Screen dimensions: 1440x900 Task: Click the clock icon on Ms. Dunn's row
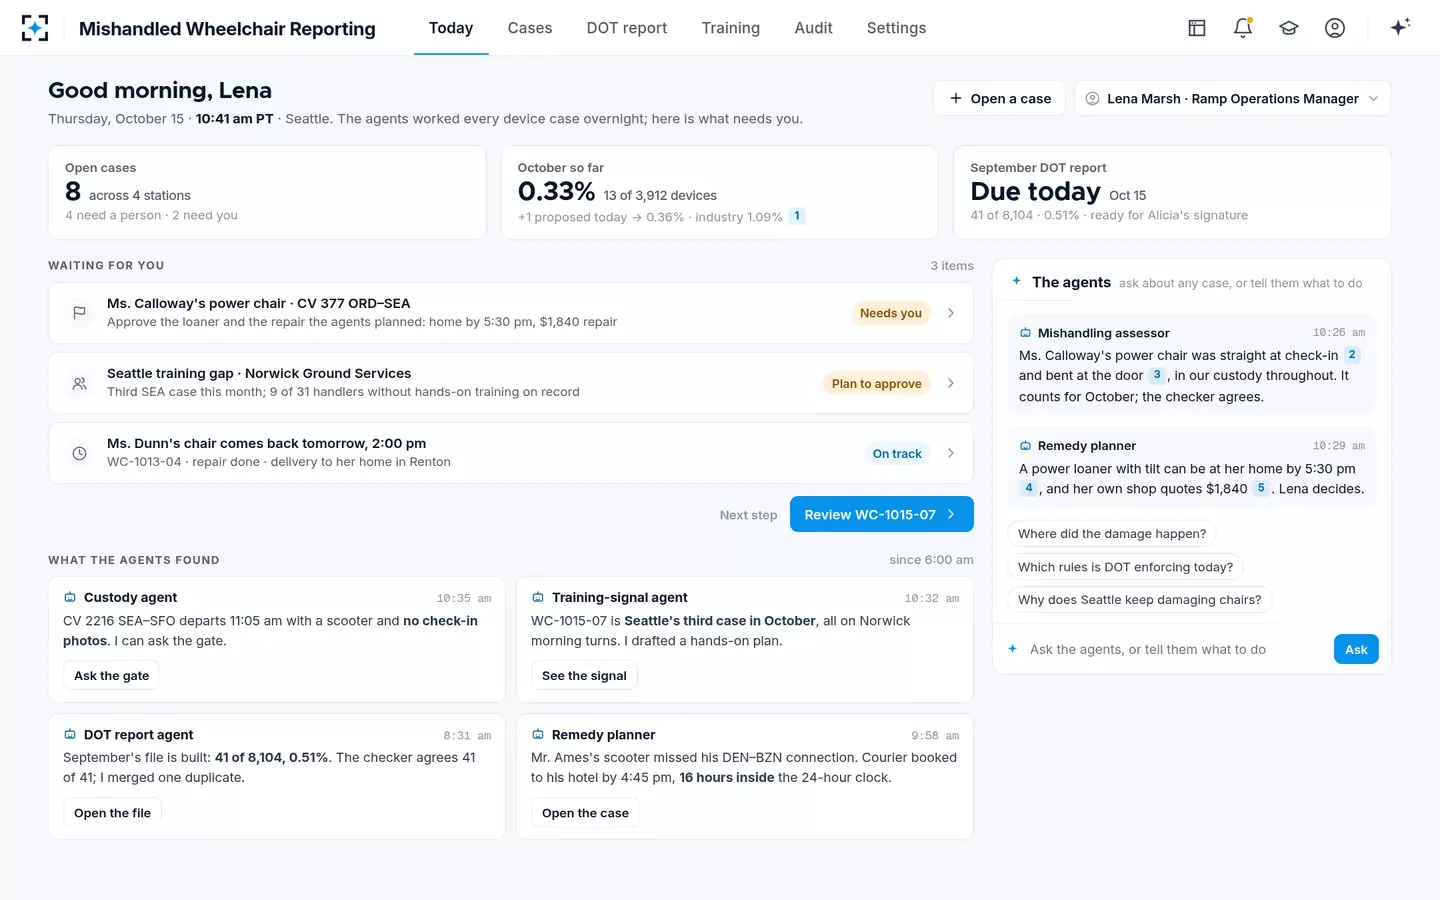pos(79,453)
